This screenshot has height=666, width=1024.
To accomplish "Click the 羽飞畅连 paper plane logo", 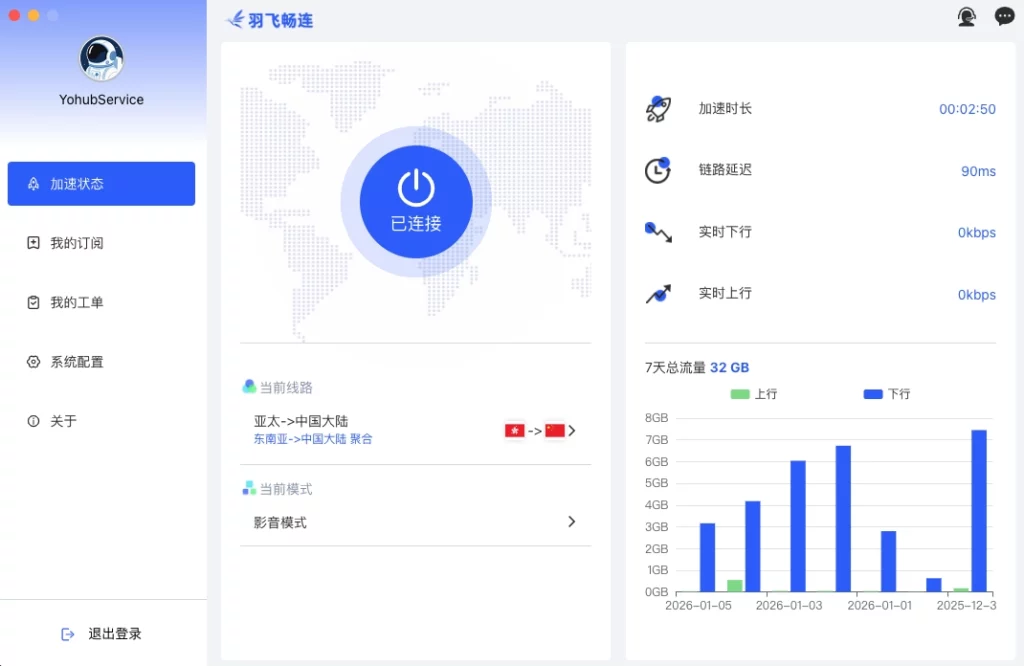I will click(x=235, y=19).
